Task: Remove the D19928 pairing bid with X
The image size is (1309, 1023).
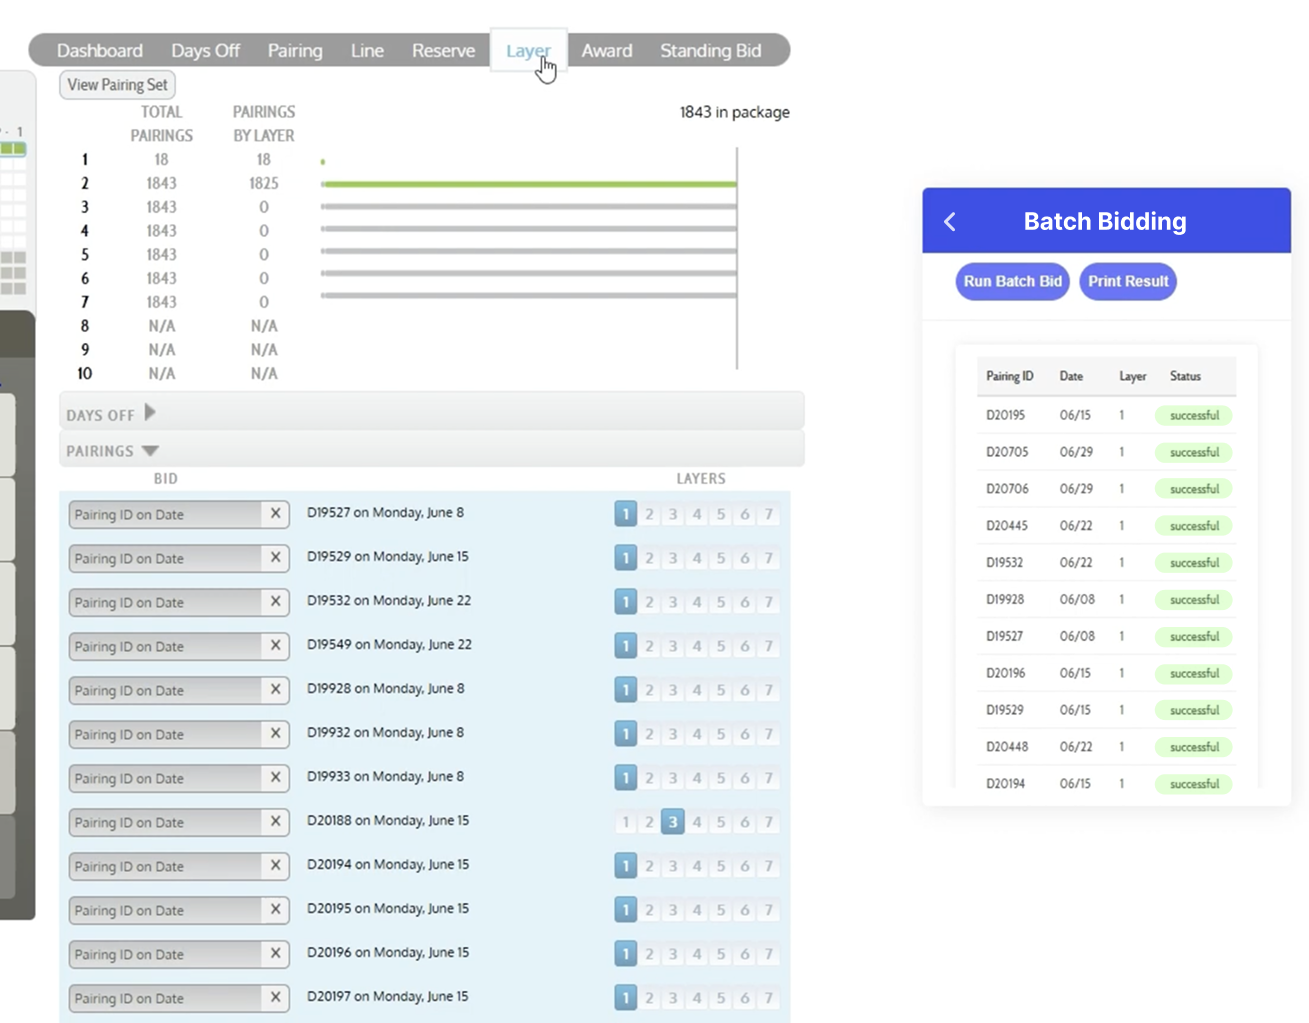Action: click(x=275, y=690)
